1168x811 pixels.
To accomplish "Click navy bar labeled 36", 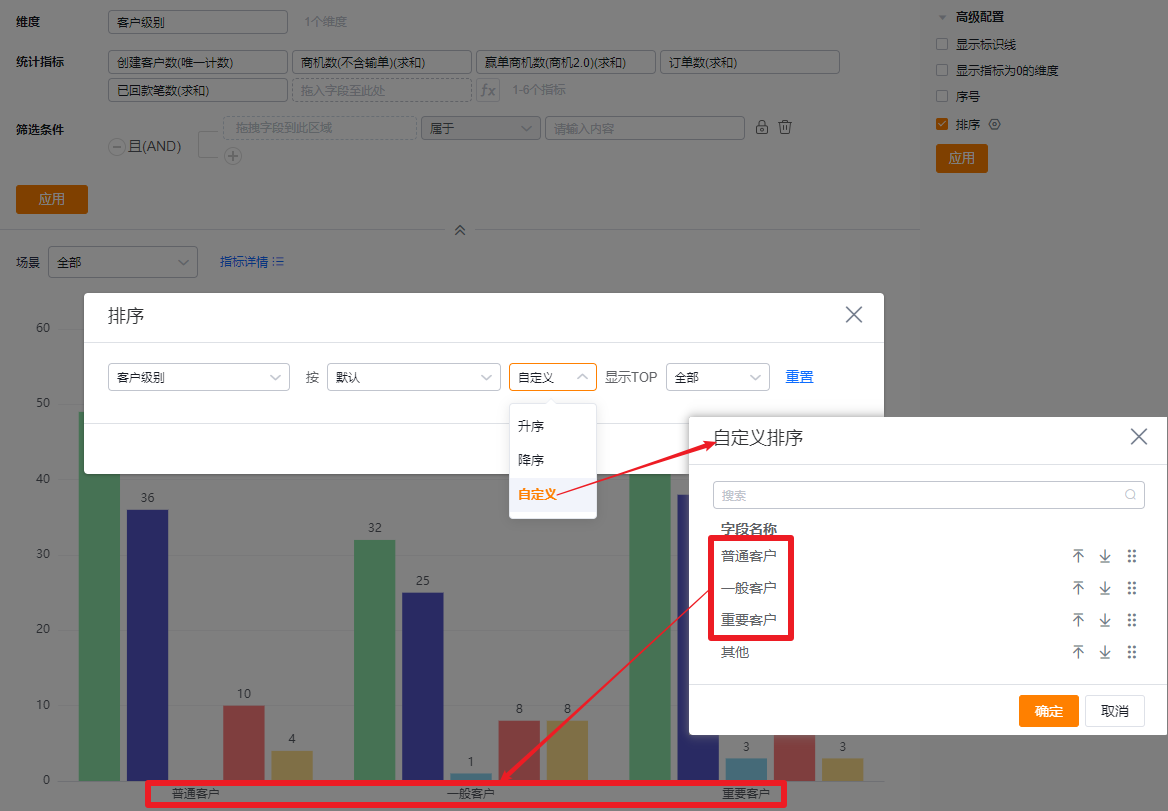I will pyautogui.click(x=147, y=645).
